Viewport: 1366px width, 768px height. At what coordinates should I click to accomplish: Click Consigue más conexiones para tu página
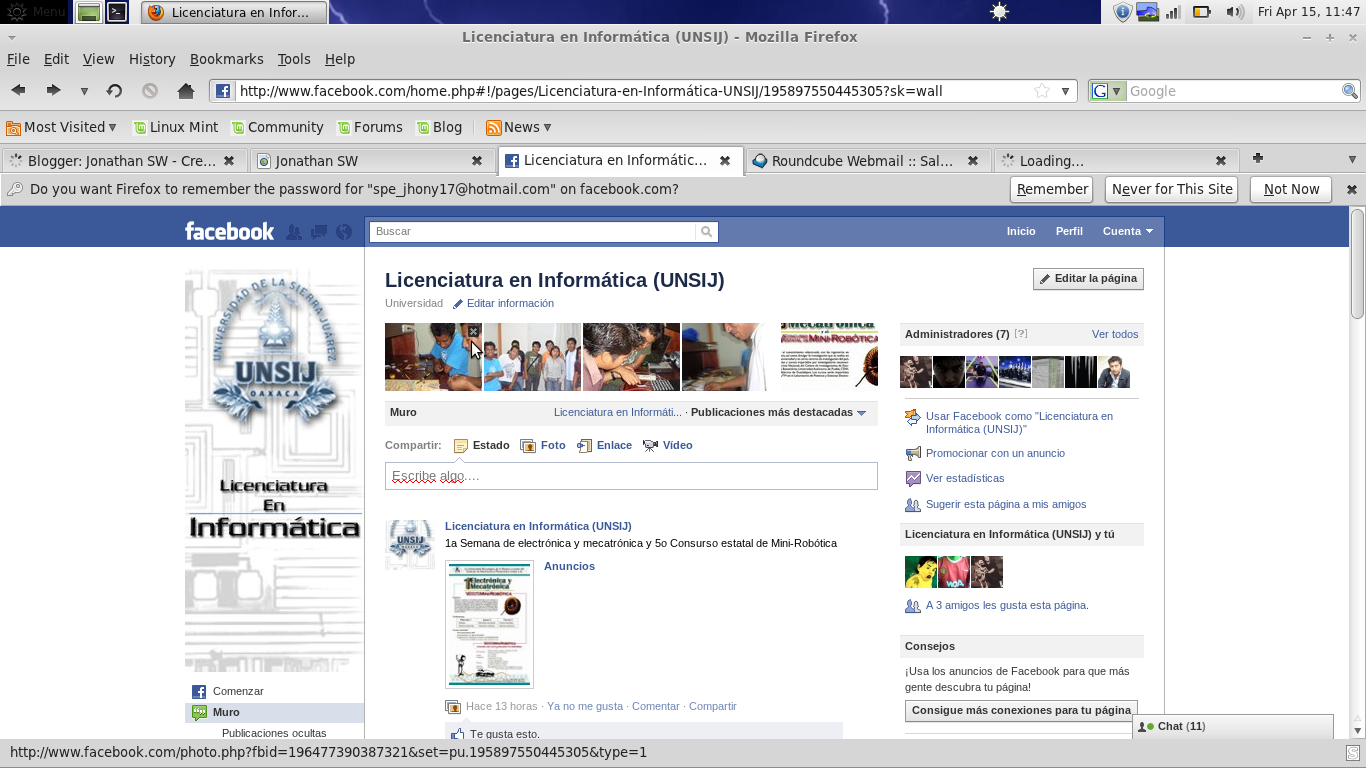coord(1021,710)
